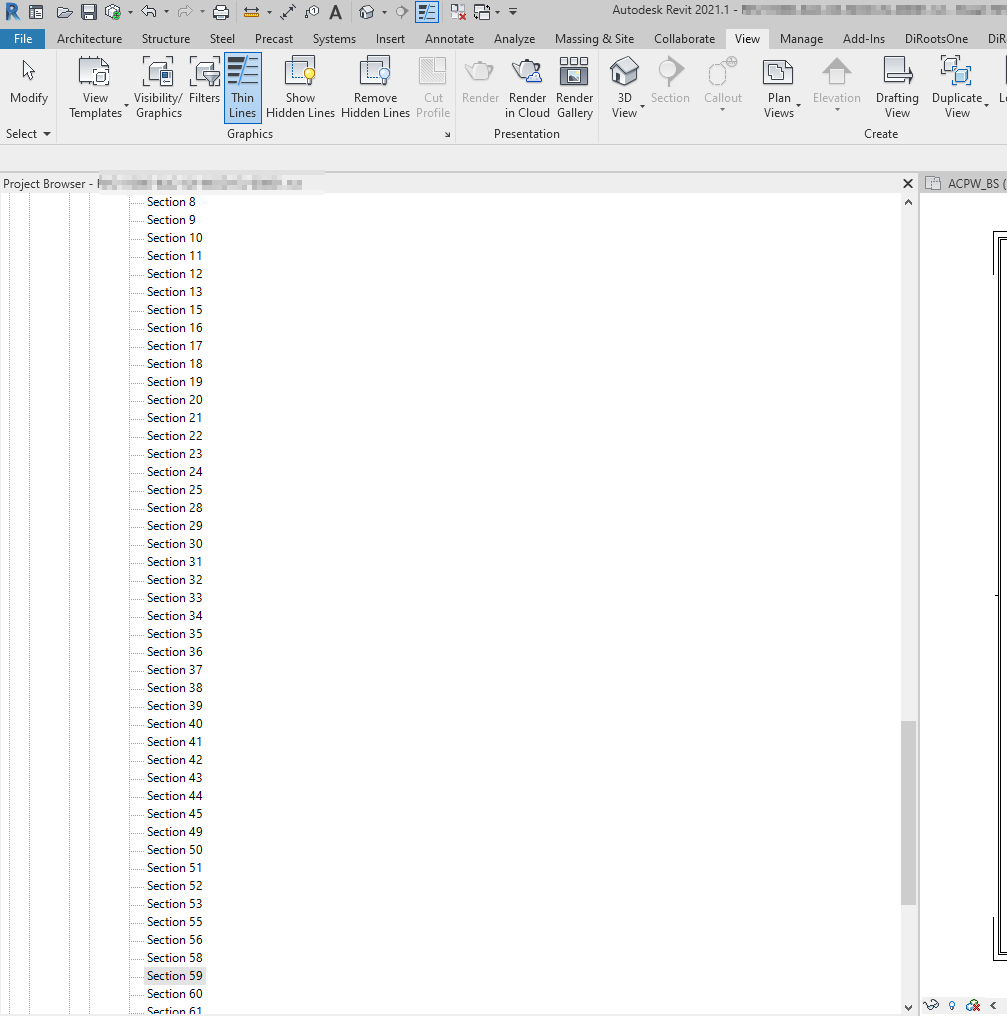Open Customize Quick Access Toolbar dropdown

coord(513,12)
